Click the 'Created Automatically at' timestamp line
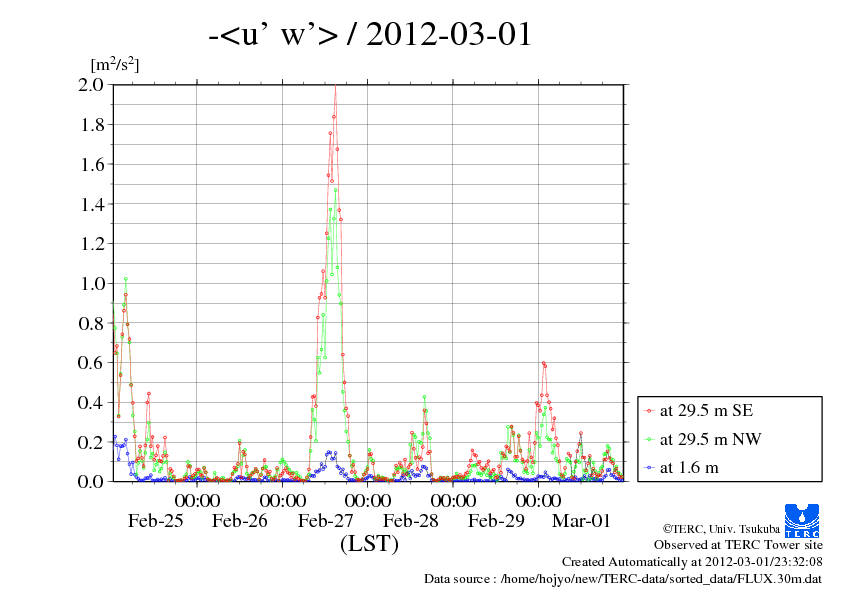The width and height of the screenshot is (842, 595). (692, 562)
